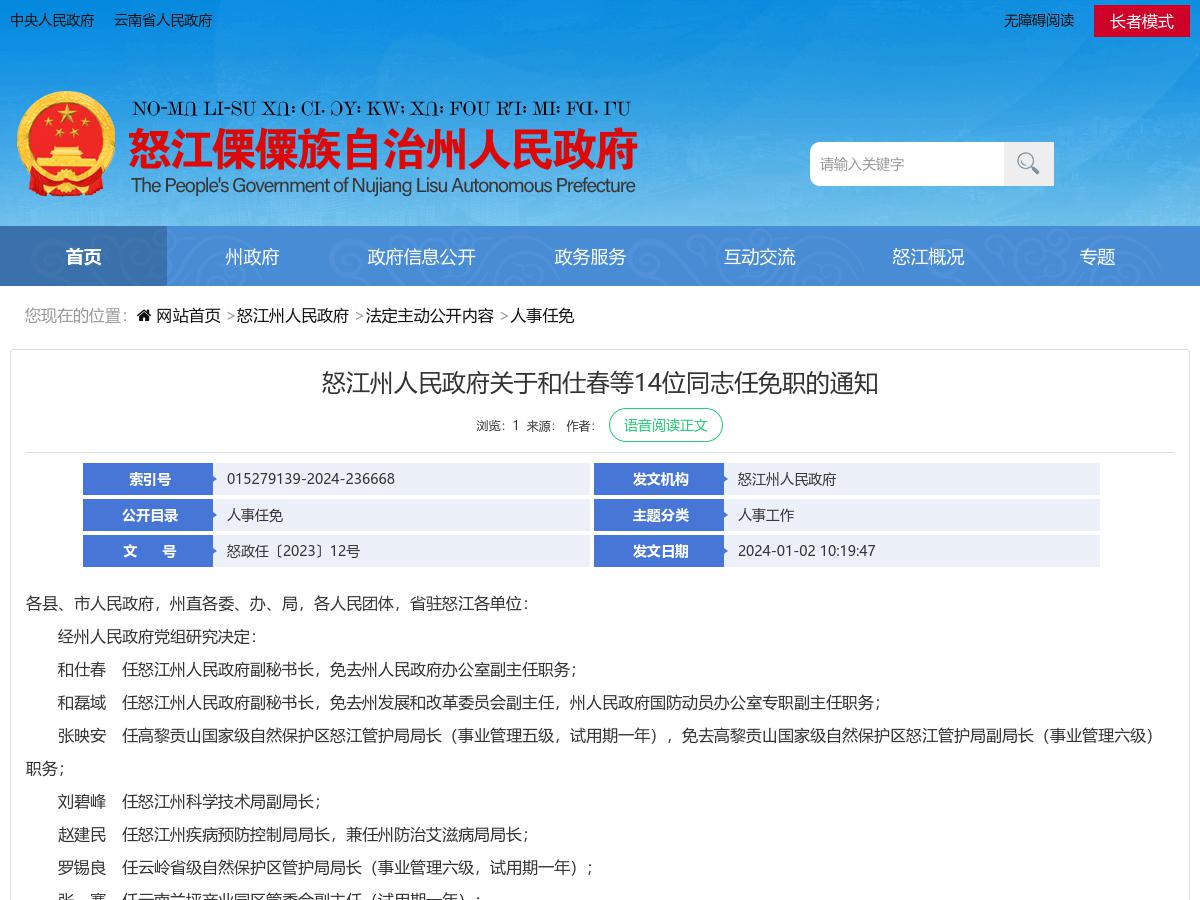
Task: Open the 中央人民政府 website link
Action: coord(52,20)
